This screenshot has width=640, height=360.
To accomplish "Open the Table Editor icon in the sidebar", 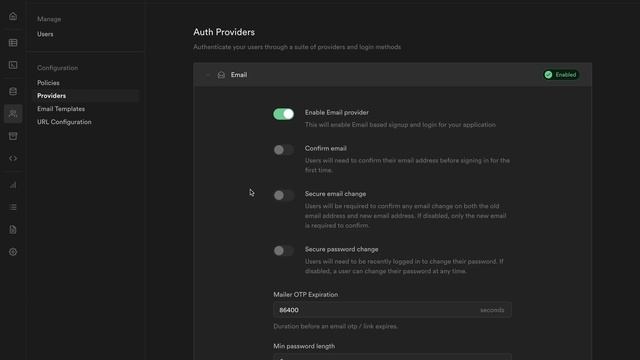I will (13, 43).
